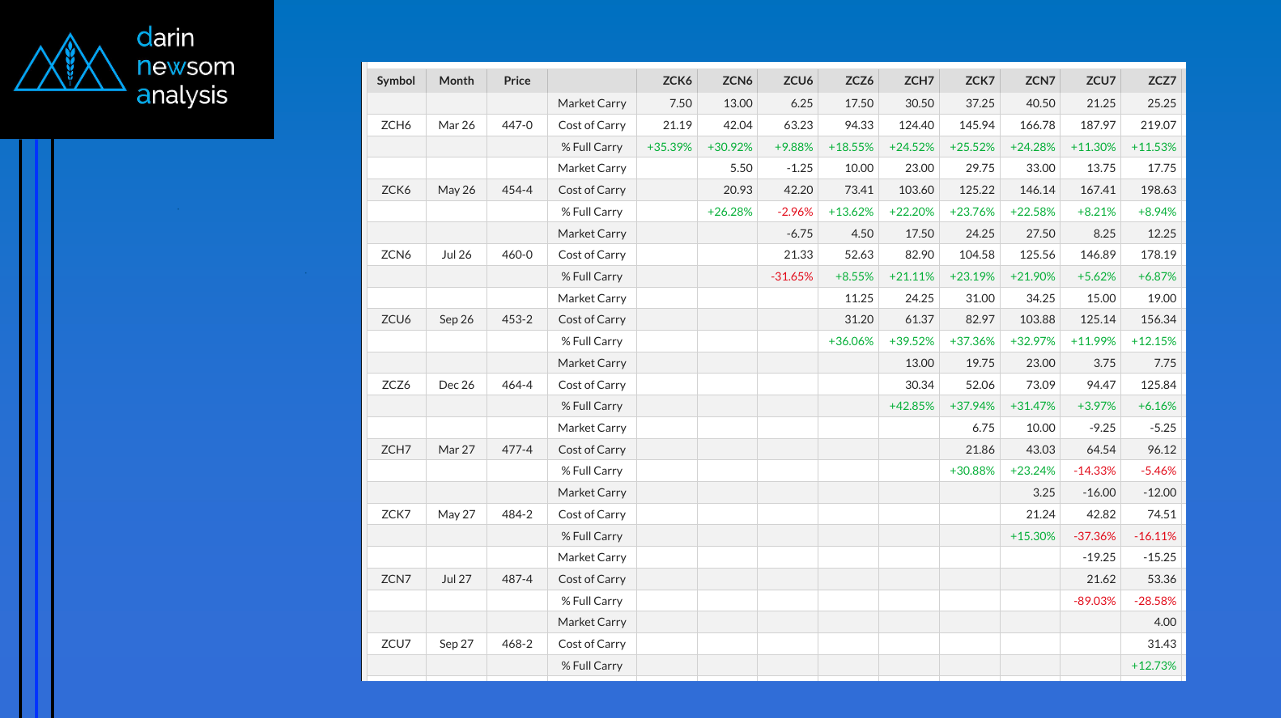This screenshot has height=718, width=1281.
Task: Select the red -31.65% full carry value
Action: click(x=792, y=276)
